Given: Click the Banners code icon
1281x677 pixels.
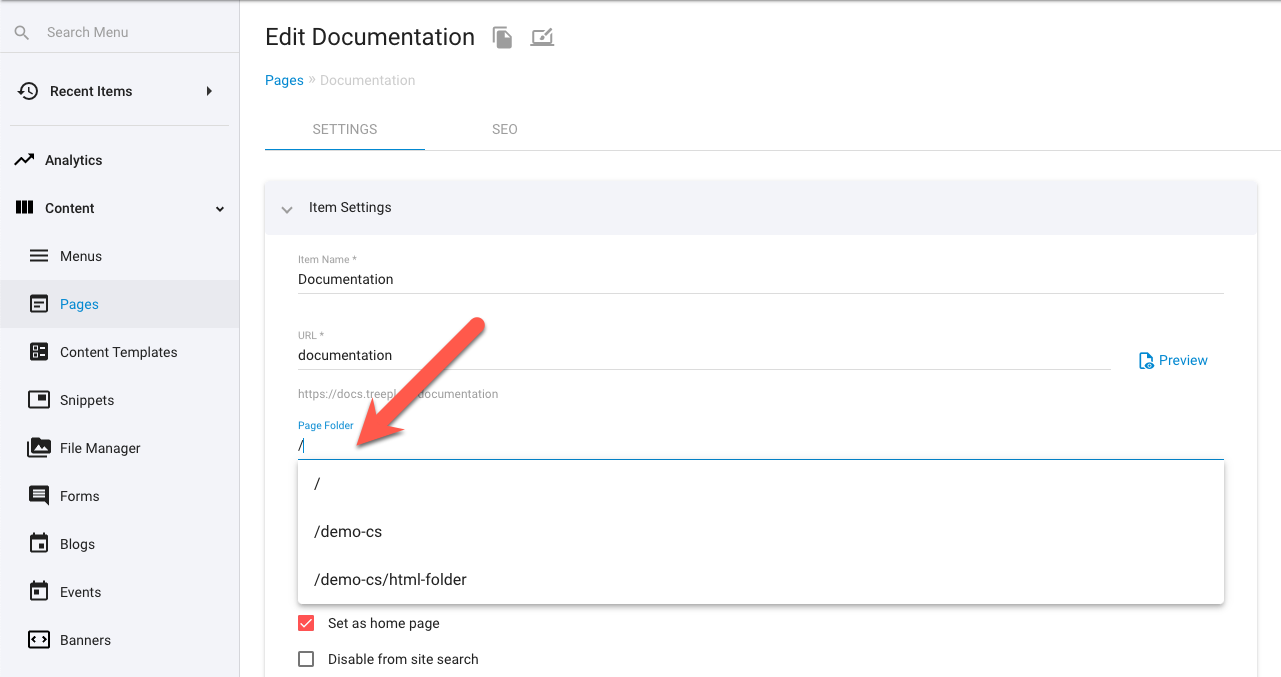Looking at the screenshot, I should pos(39,640).
